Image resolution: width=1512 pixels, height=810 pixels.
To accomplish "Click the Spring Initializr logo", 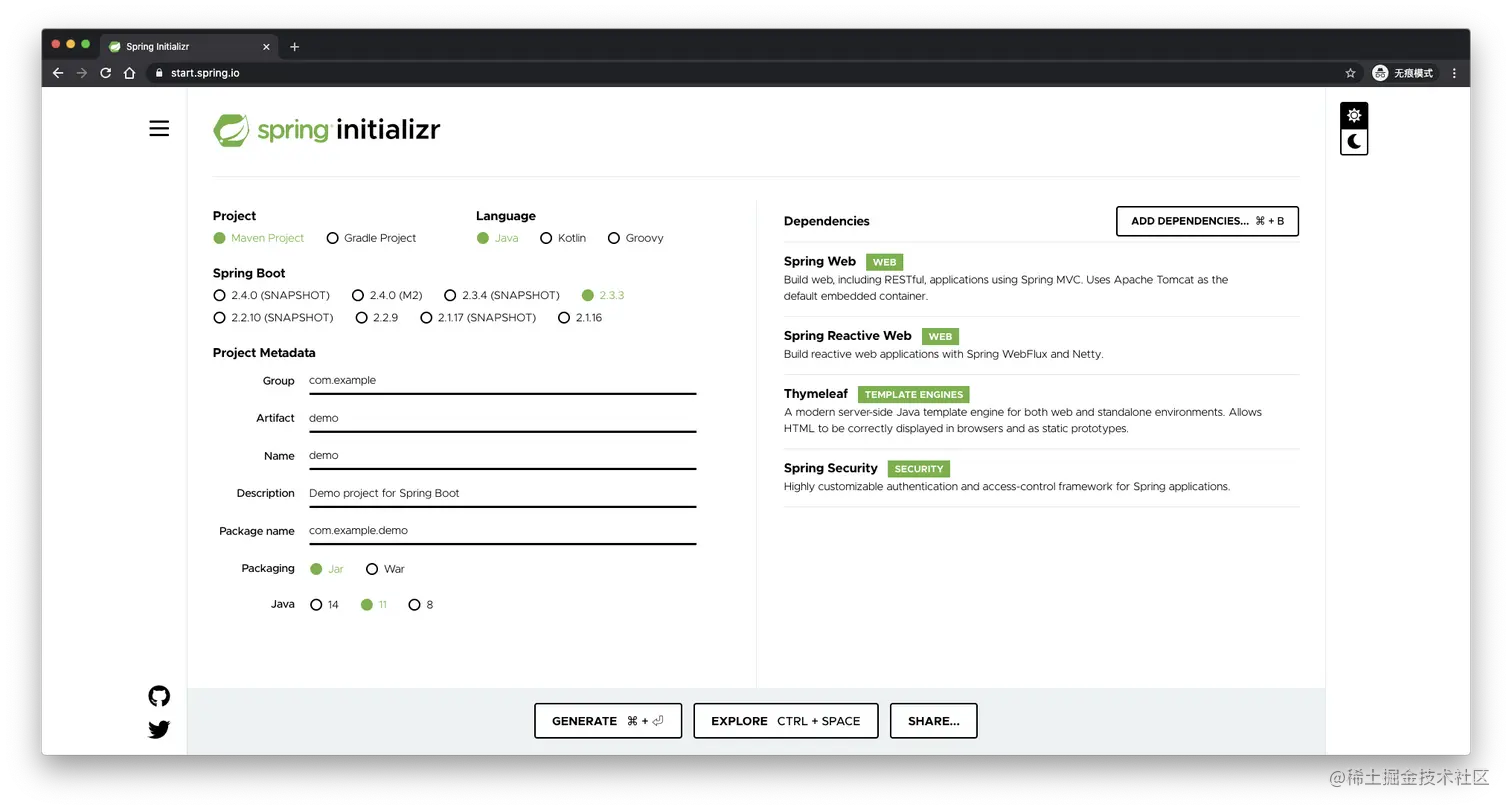I will click(327, 130).
